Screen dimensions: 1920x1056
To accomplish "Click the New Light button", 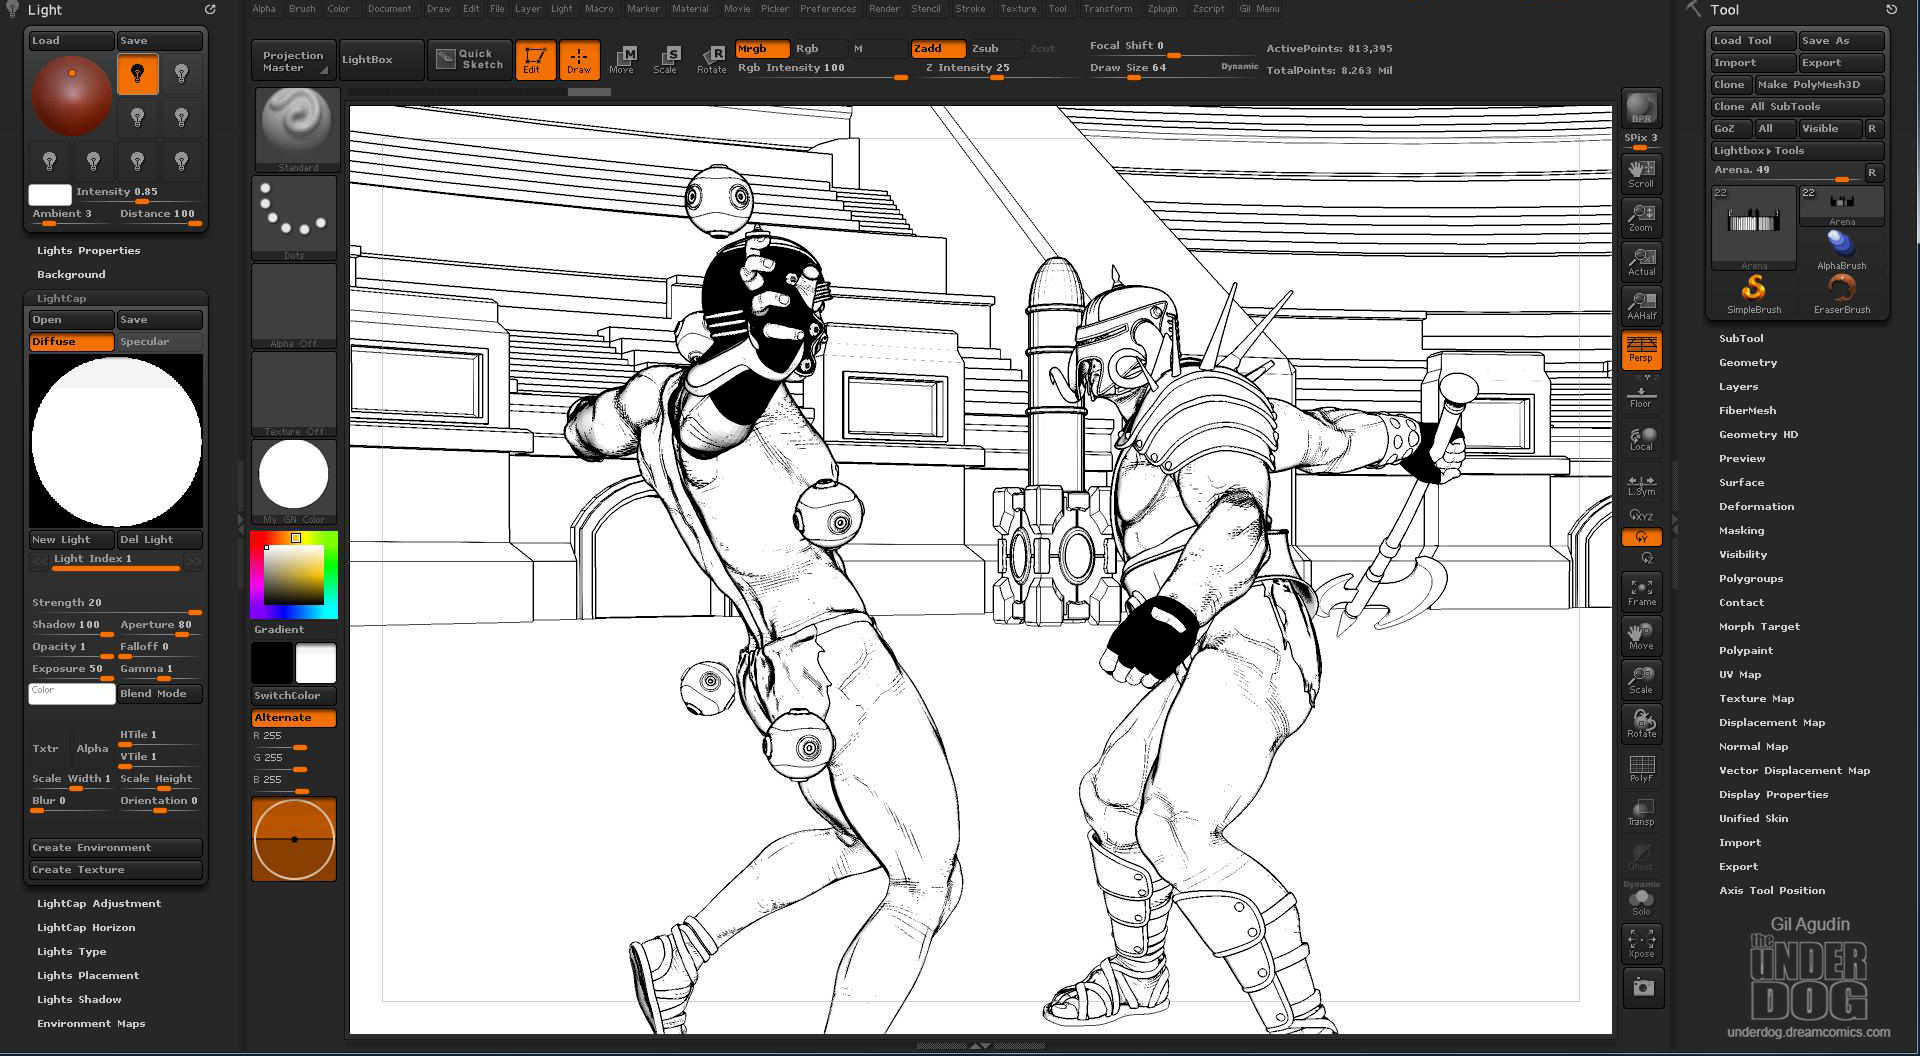I will click(71, 540).
